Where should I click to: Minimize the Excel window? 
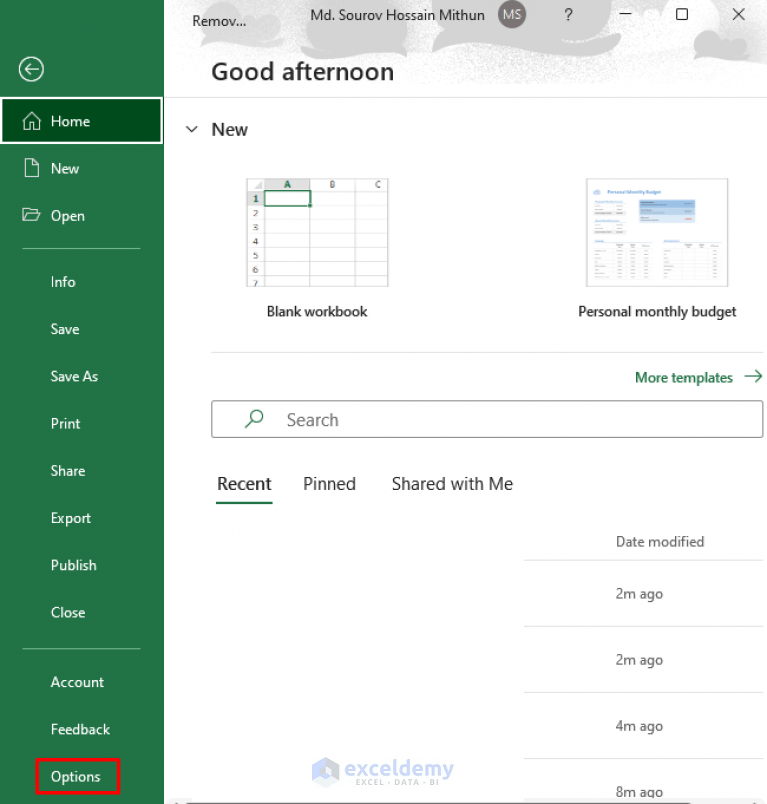point(625,14)
